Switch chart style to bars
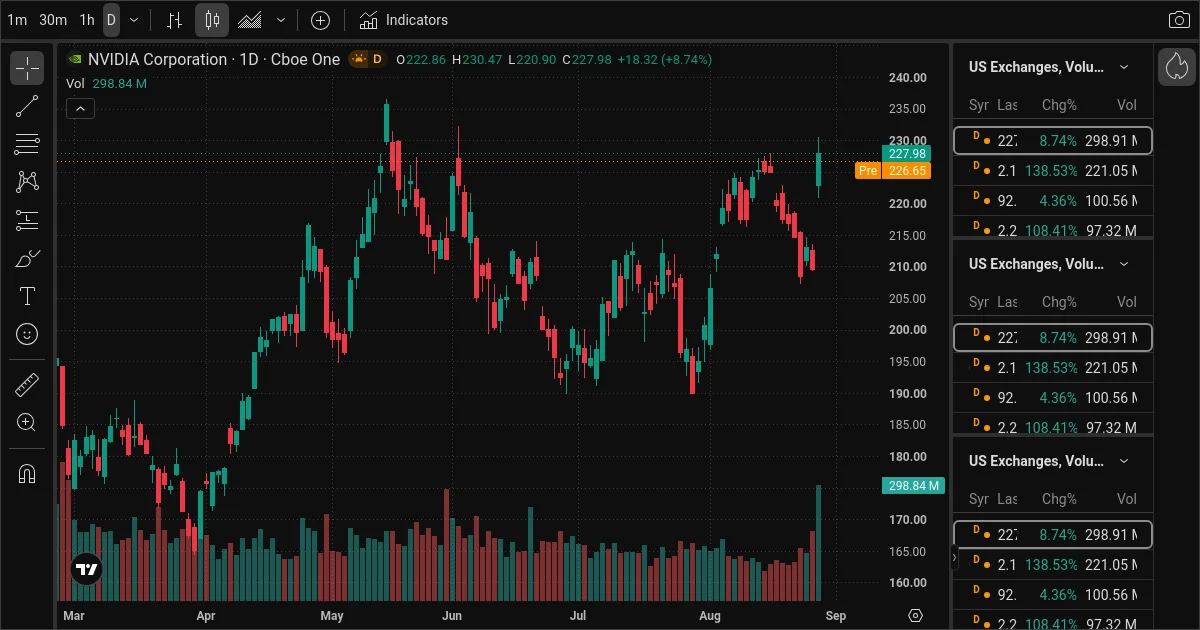This screenshot has width=1200, height=630. click(175, 20)
